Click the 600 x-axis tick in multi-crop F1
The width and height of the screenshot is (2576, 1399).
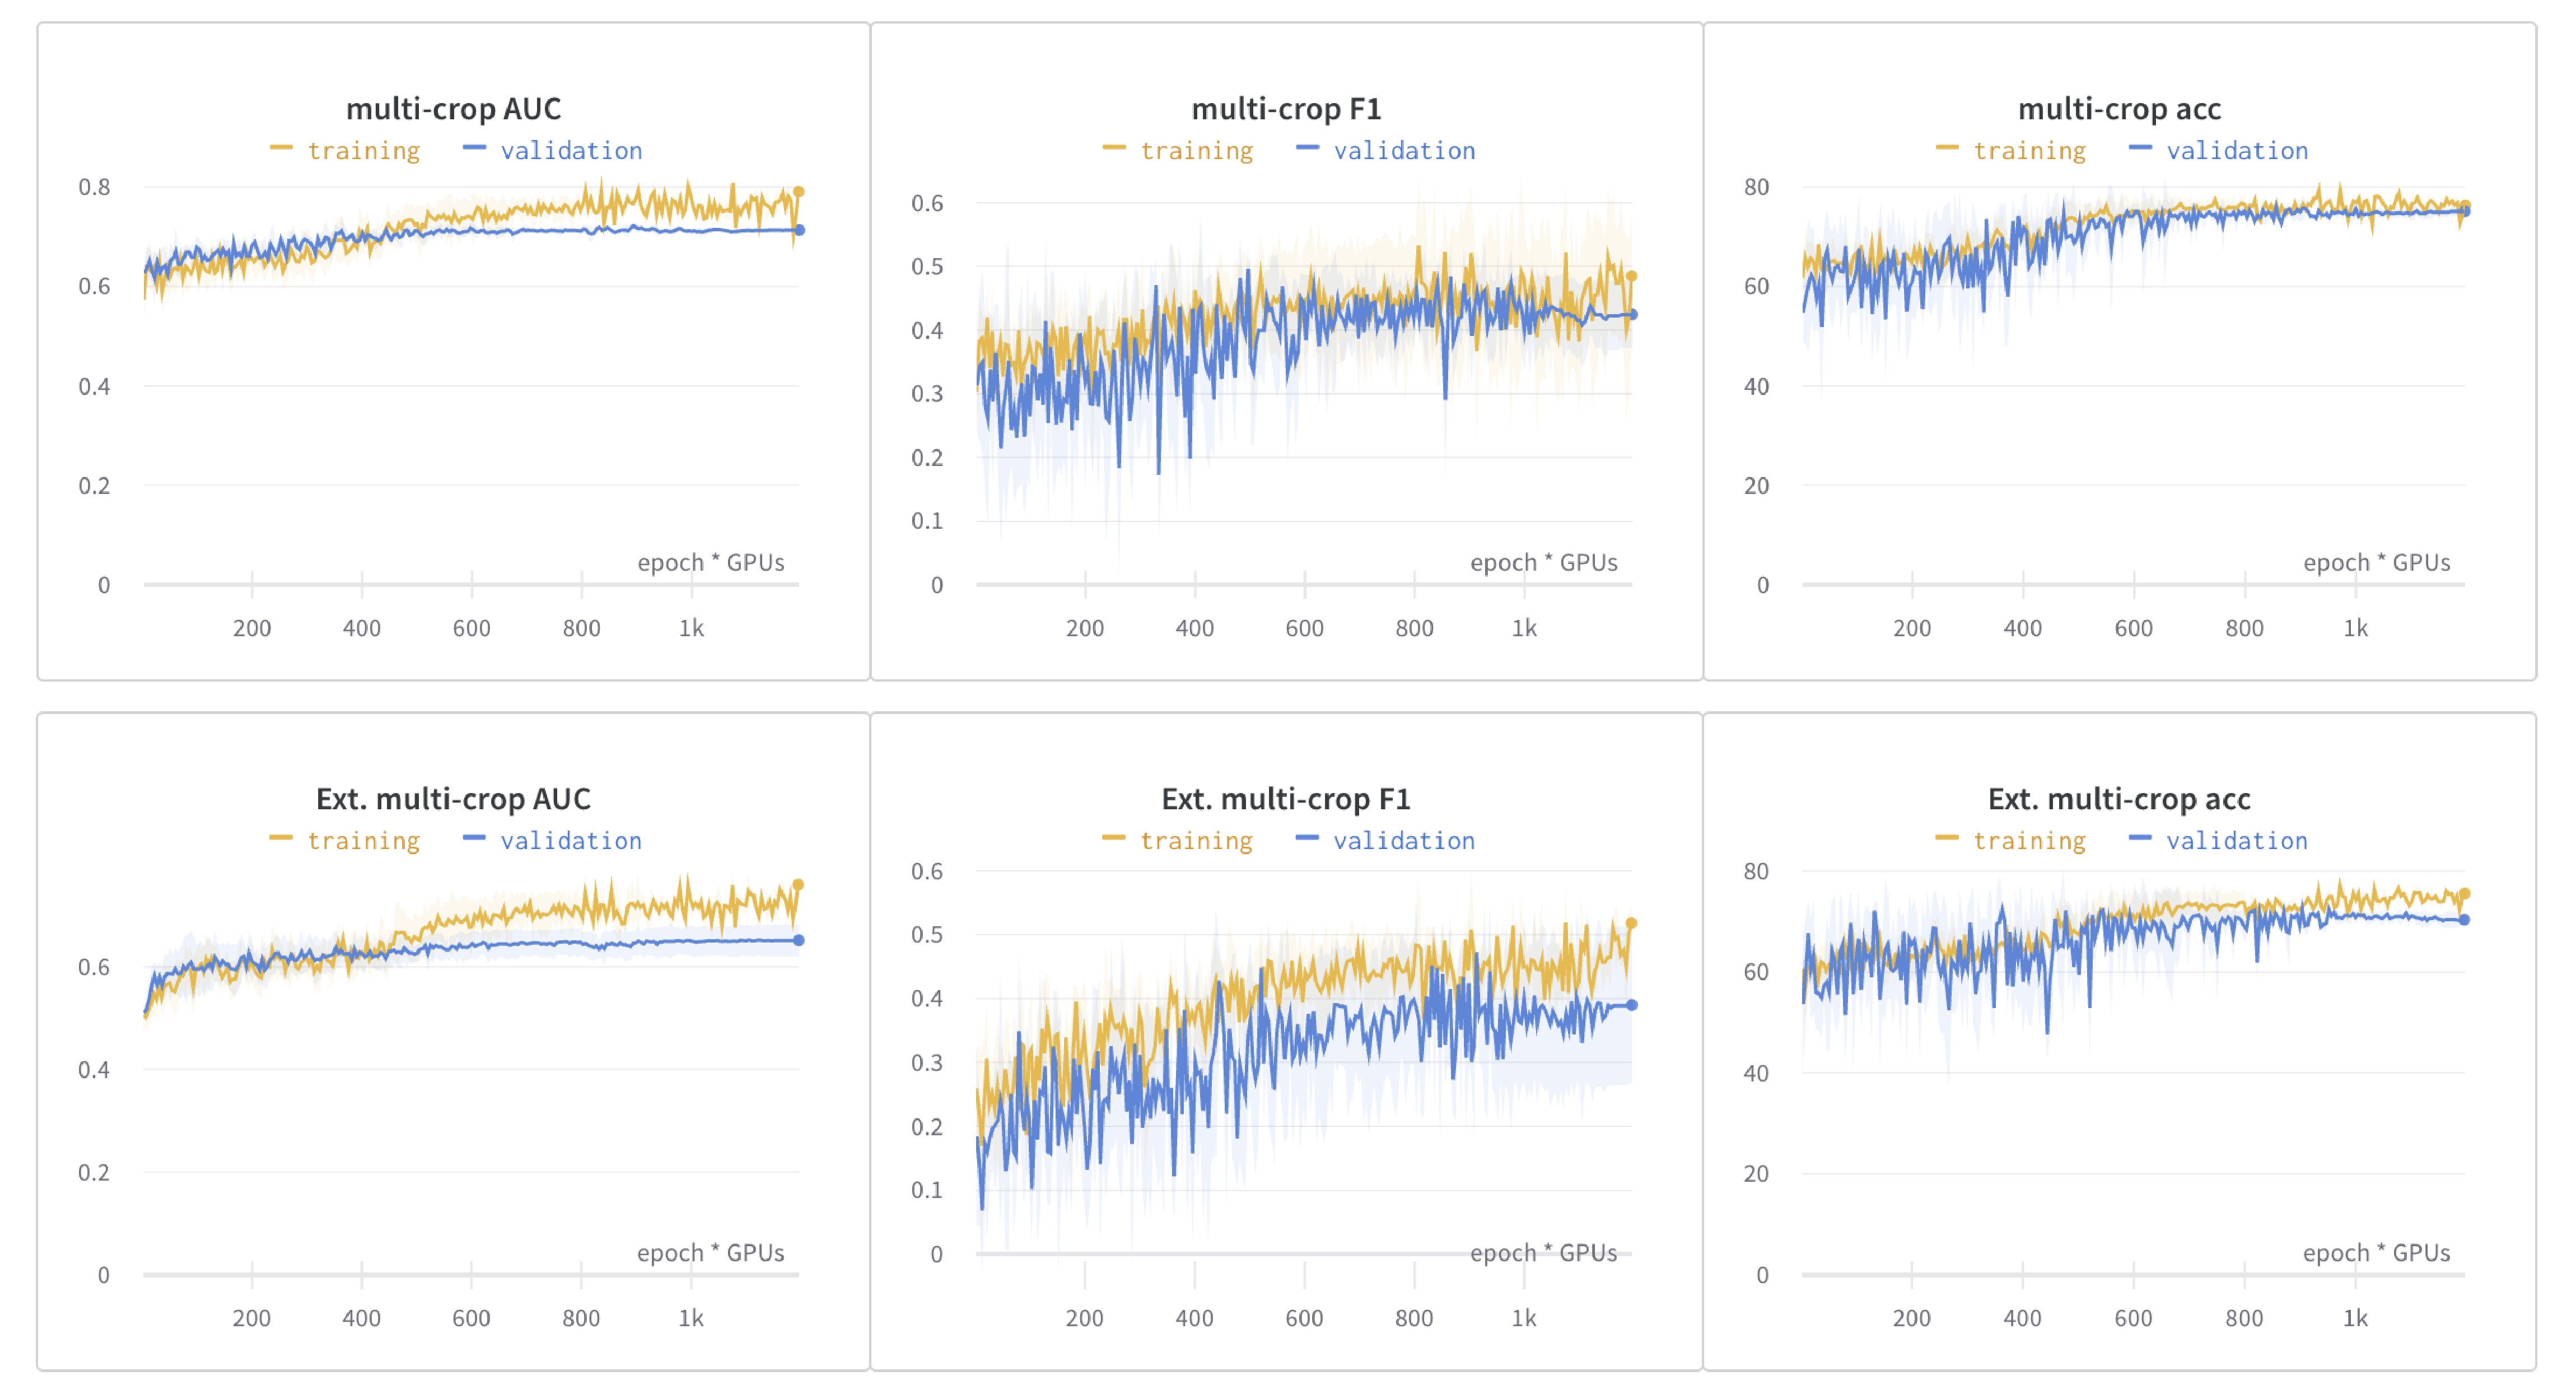(x=1304, y=628)
